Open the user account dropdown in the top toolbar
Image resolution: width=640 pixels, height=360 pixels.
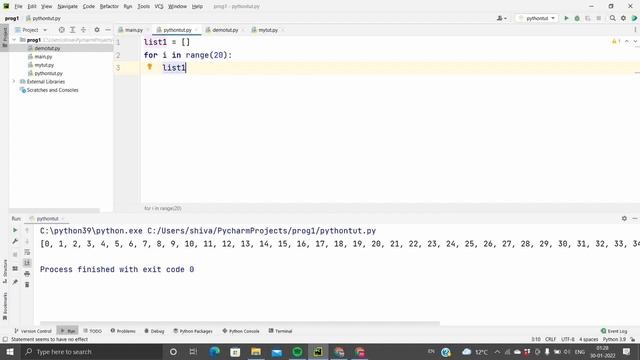[502, 18]
